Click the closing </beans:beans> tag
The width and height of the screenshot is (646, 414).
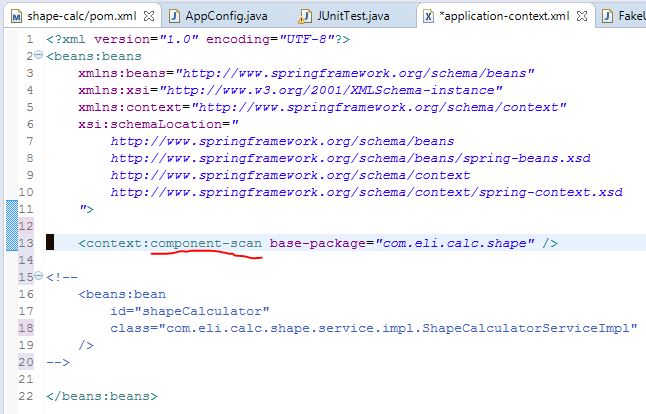tap(102, 396)
